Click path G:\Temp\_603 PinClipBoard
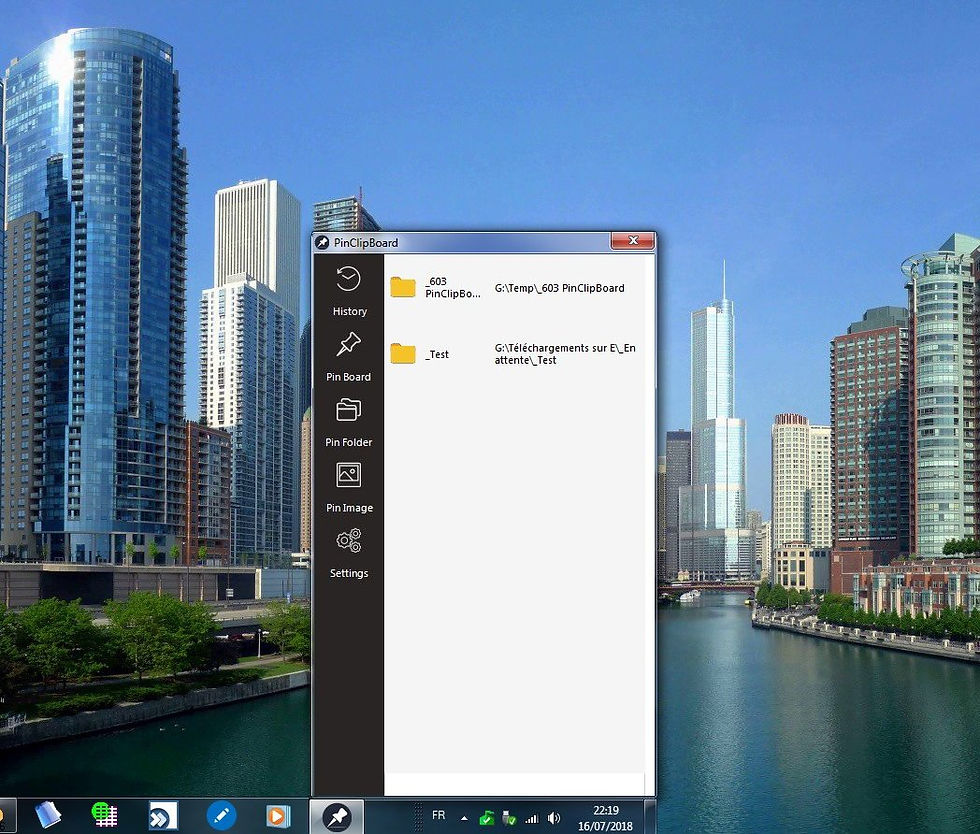The height and width of the screenshot is (834, 980). [x=559, y=288]
